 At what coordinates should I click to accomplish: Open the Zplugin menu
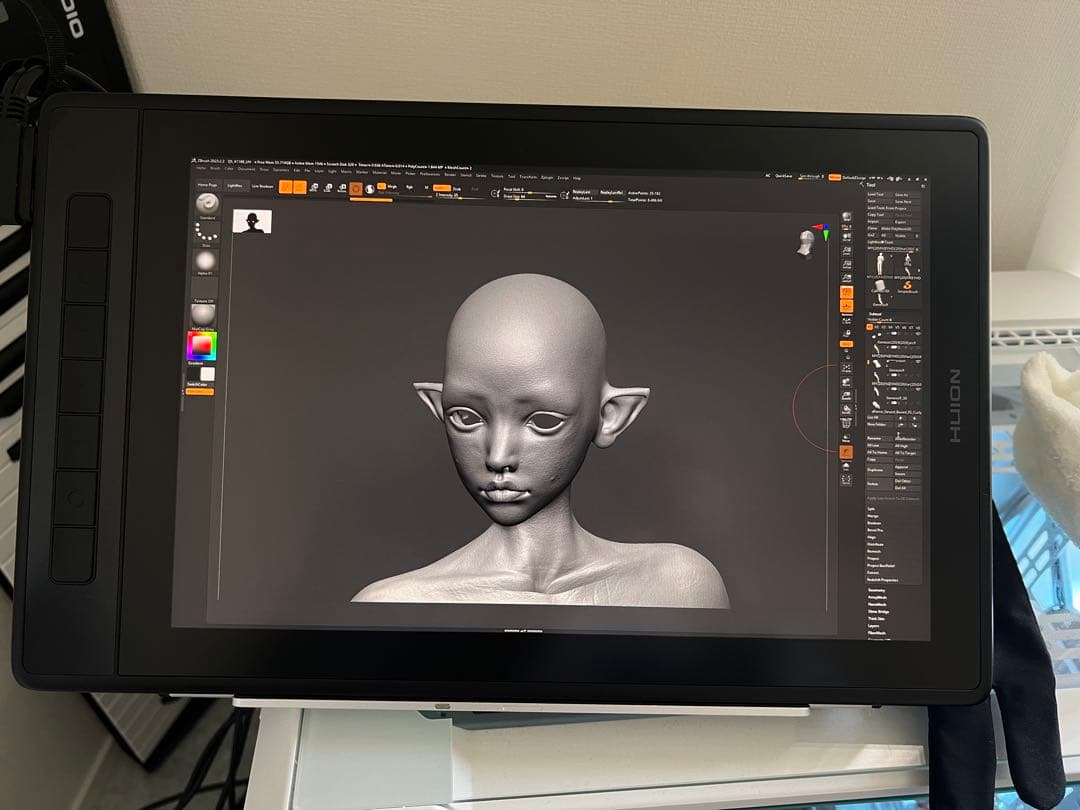pos(545,177)
